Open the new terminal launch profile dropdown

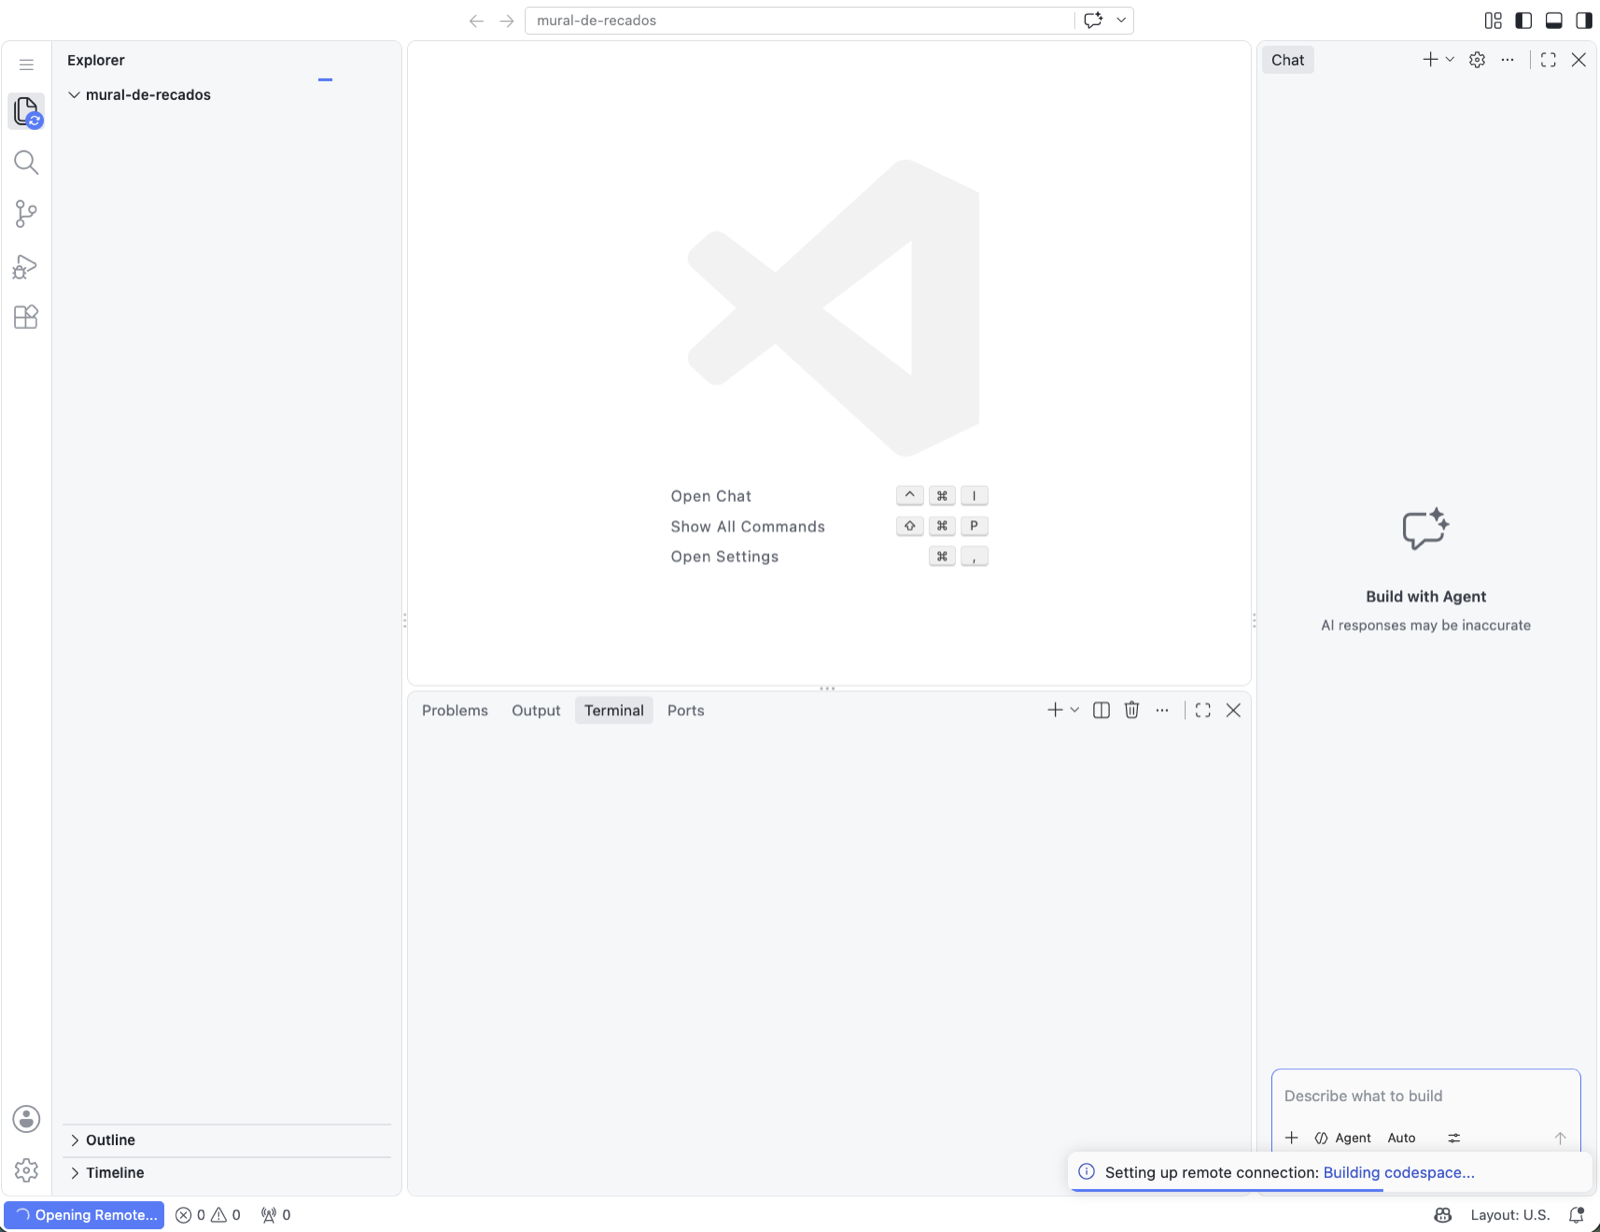pyautogui.click(x=1075, y=710)
